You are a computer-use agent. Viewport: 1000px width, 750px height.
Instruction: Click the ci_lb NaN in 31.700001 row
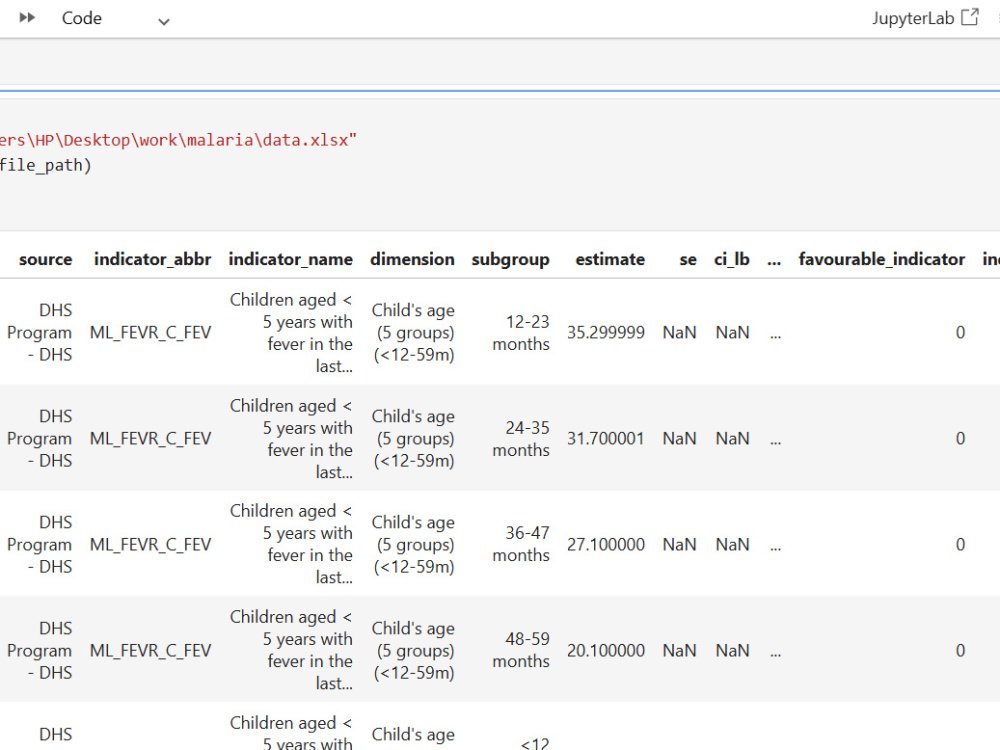point(732,439)
